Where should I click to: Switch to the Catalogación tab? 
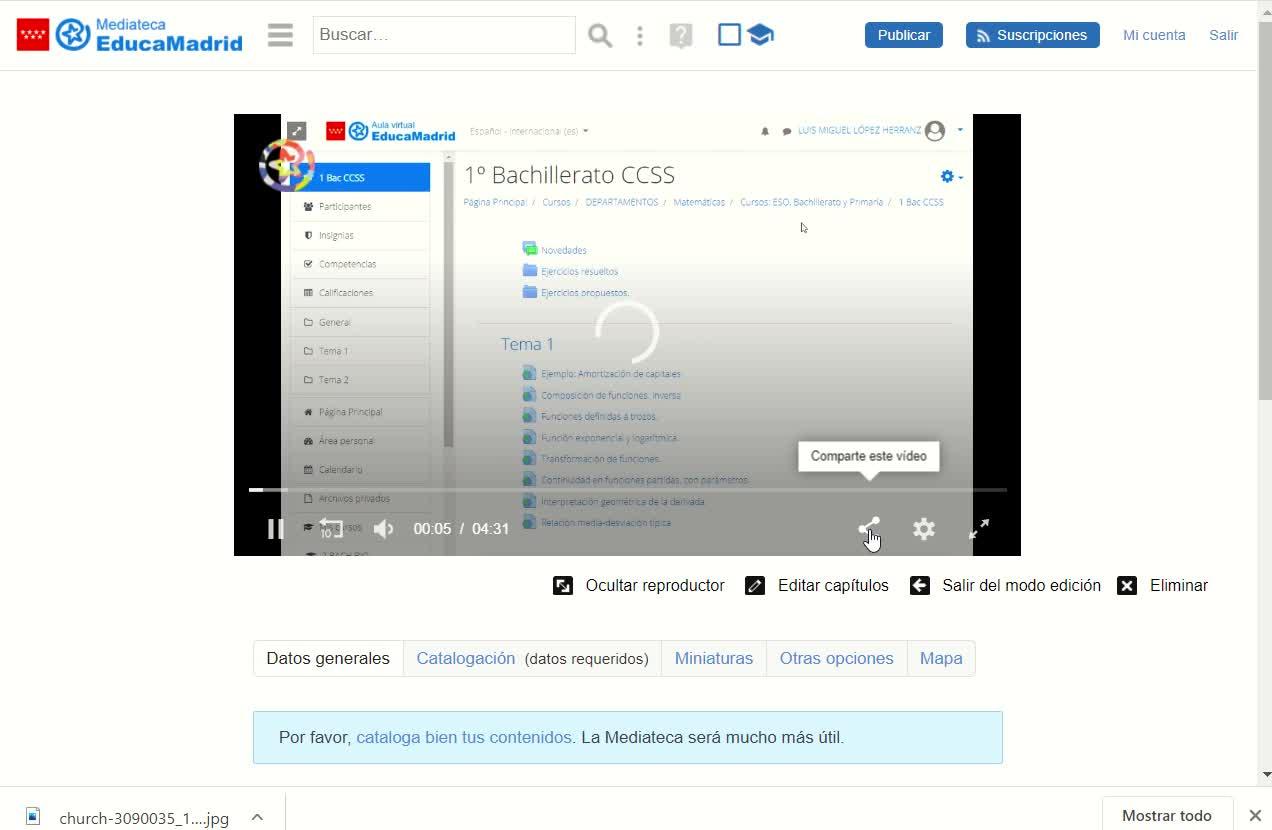point(532,658)
